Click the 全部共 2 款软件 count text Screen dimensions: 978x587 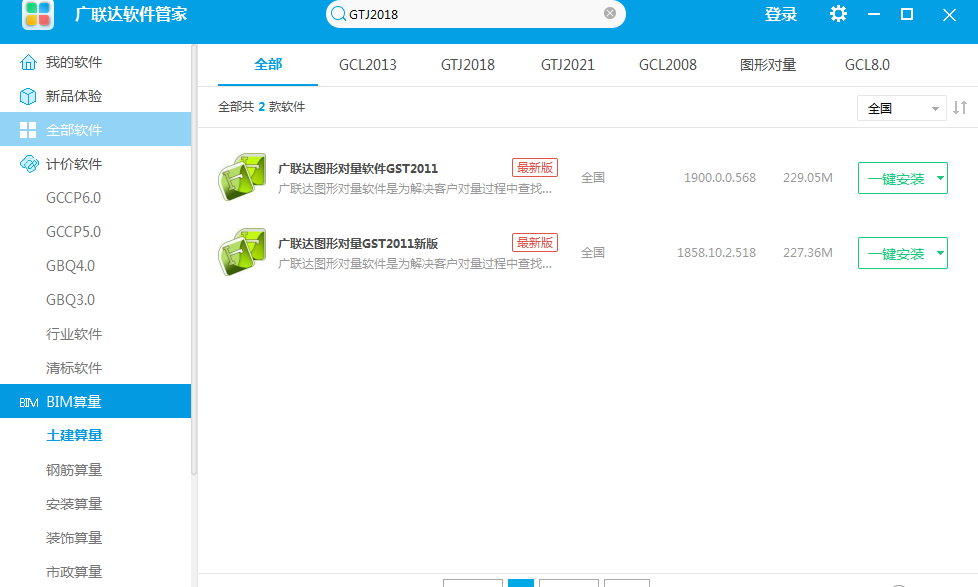261,107
